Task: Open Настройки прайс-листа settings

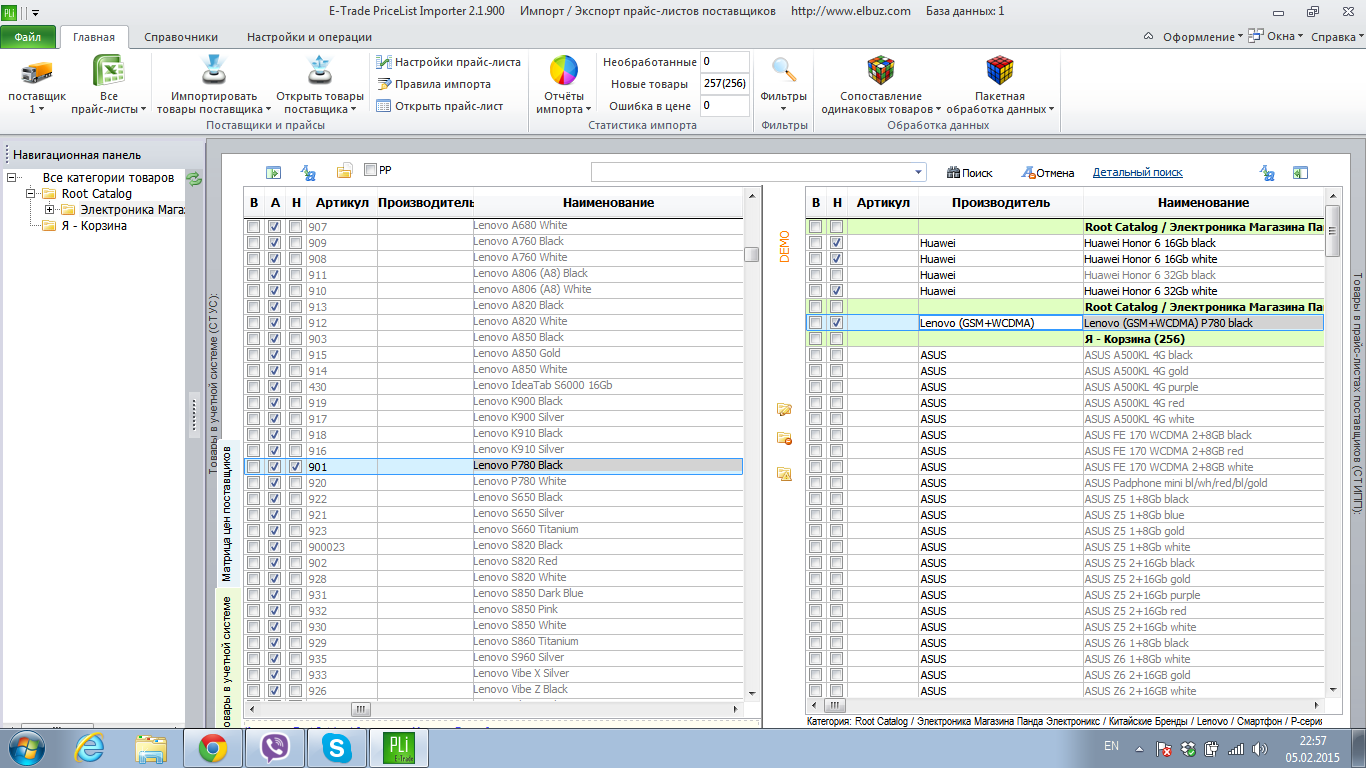Action: 448,62
